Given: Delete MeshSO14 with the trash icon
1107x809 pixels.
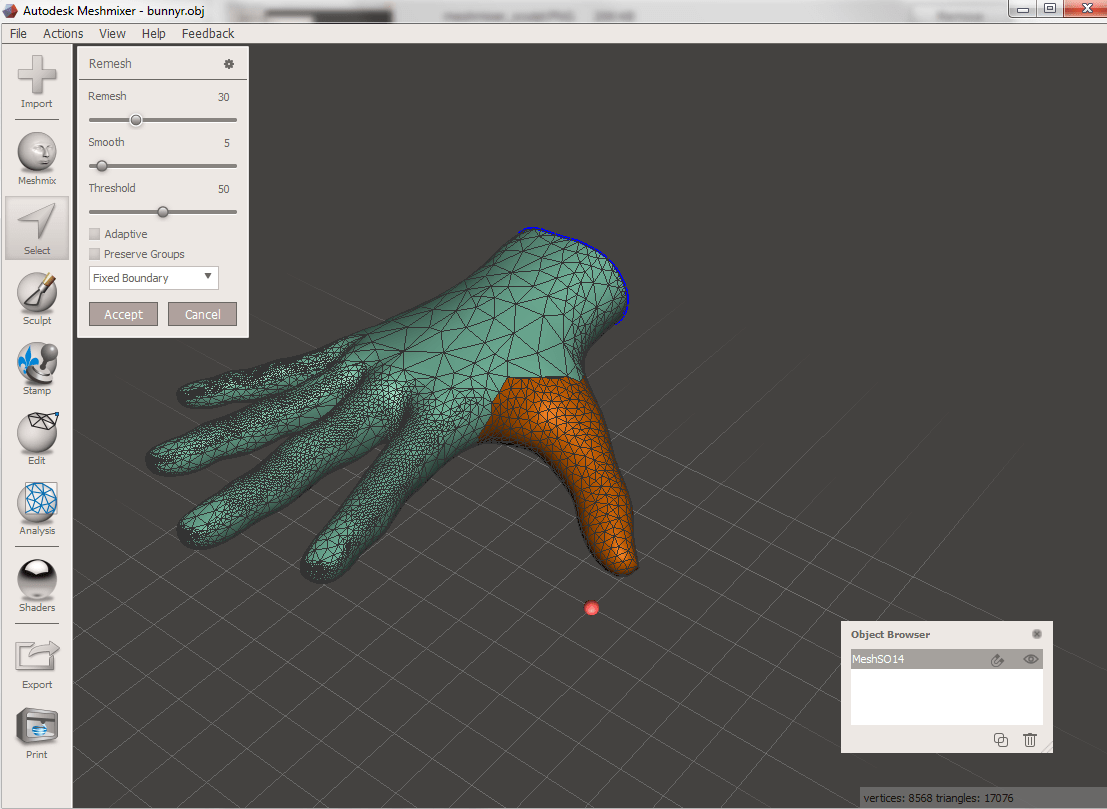Looking at the screenshot, I should point(1030,740).
